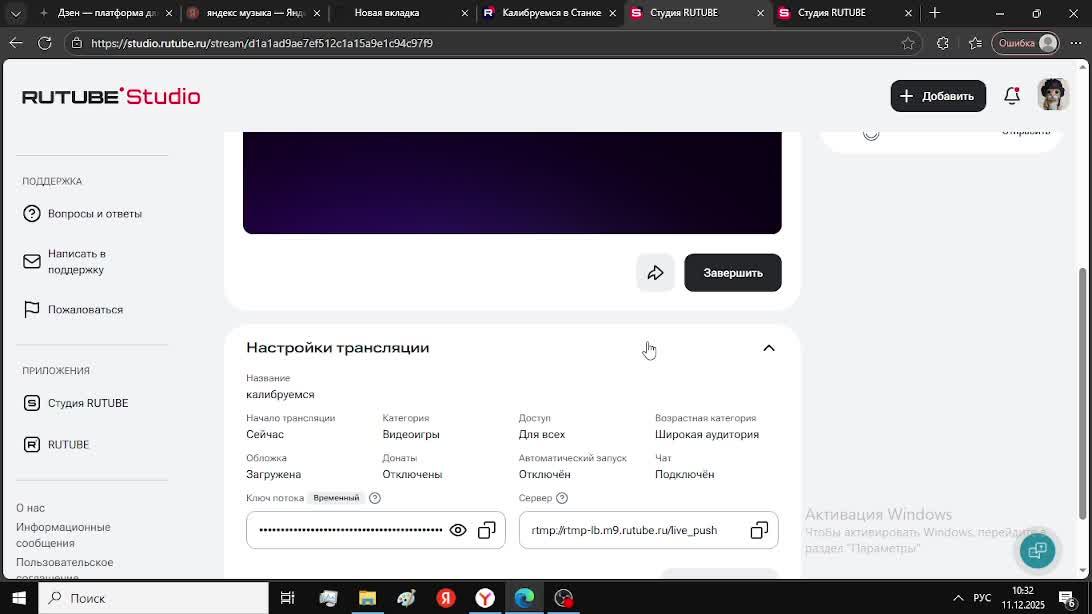Open Task View on taskbar
Viewport: 1092px width, 614px height.
[x=287, y=598]
